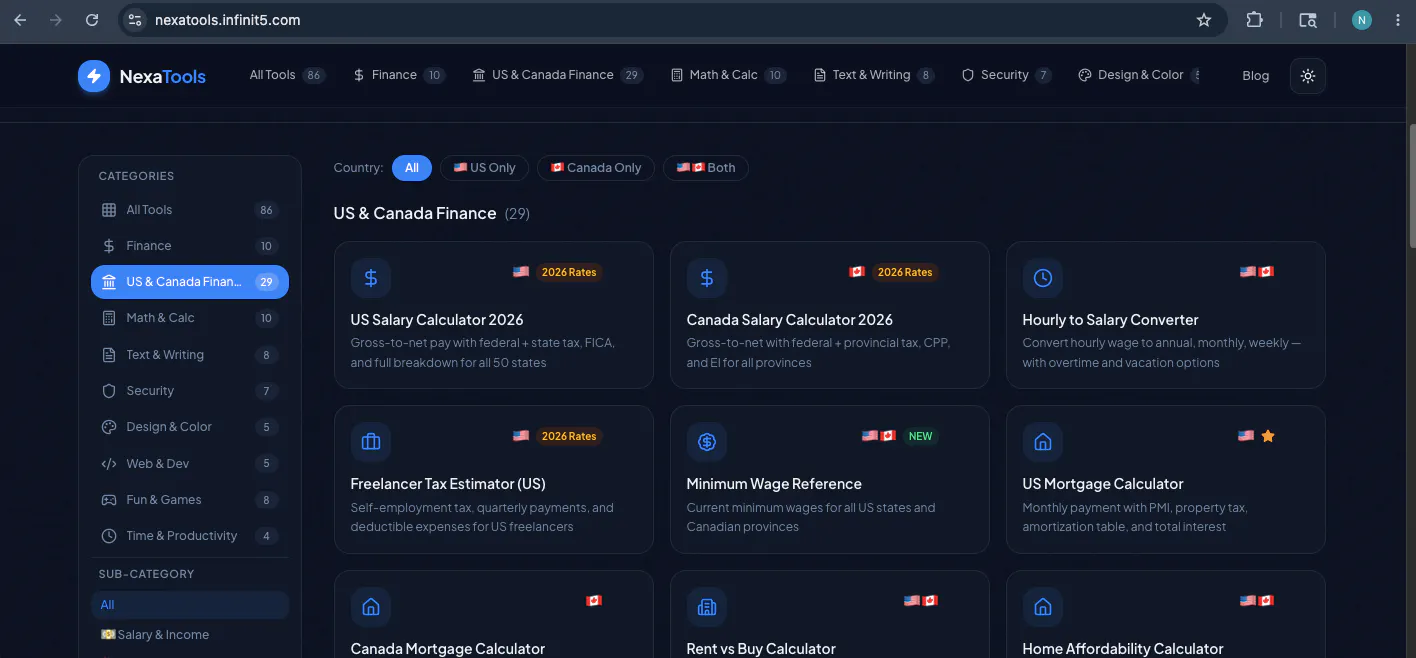This screenshot has height=658, width=1416.
Task: Click clock icon on Hourly to Salary Converter
Action: tap(1043, 278)
